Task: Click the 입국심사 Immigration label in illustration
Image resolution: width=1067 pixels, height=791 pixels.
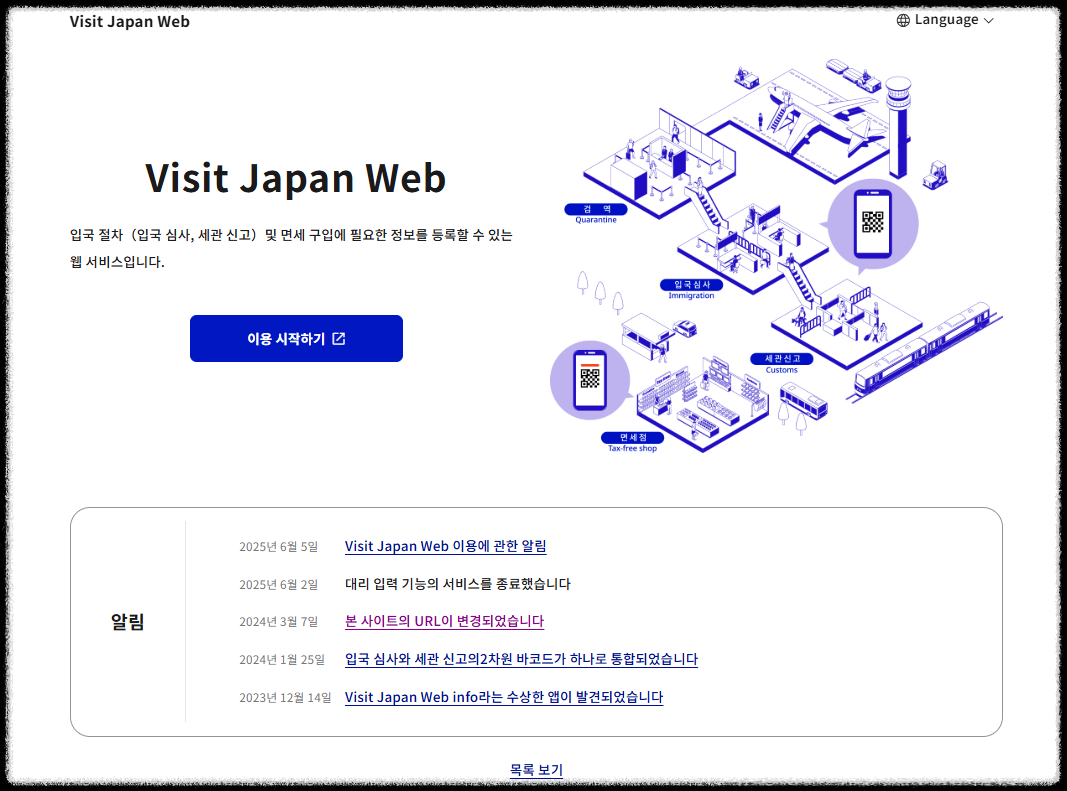Action: coord(691,289)
